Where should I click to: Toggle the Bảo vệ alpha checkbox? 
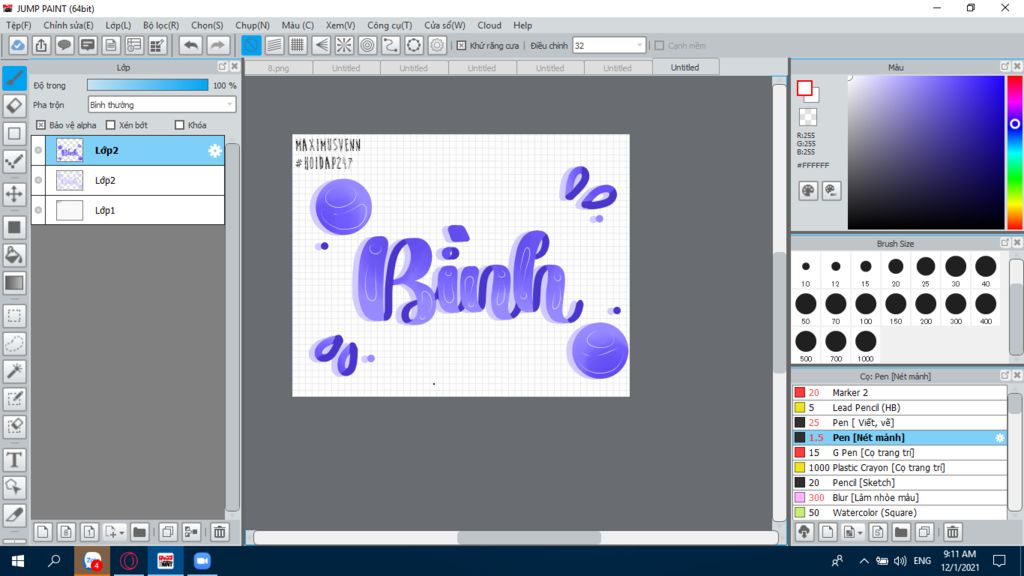click(x=41, y=125)
